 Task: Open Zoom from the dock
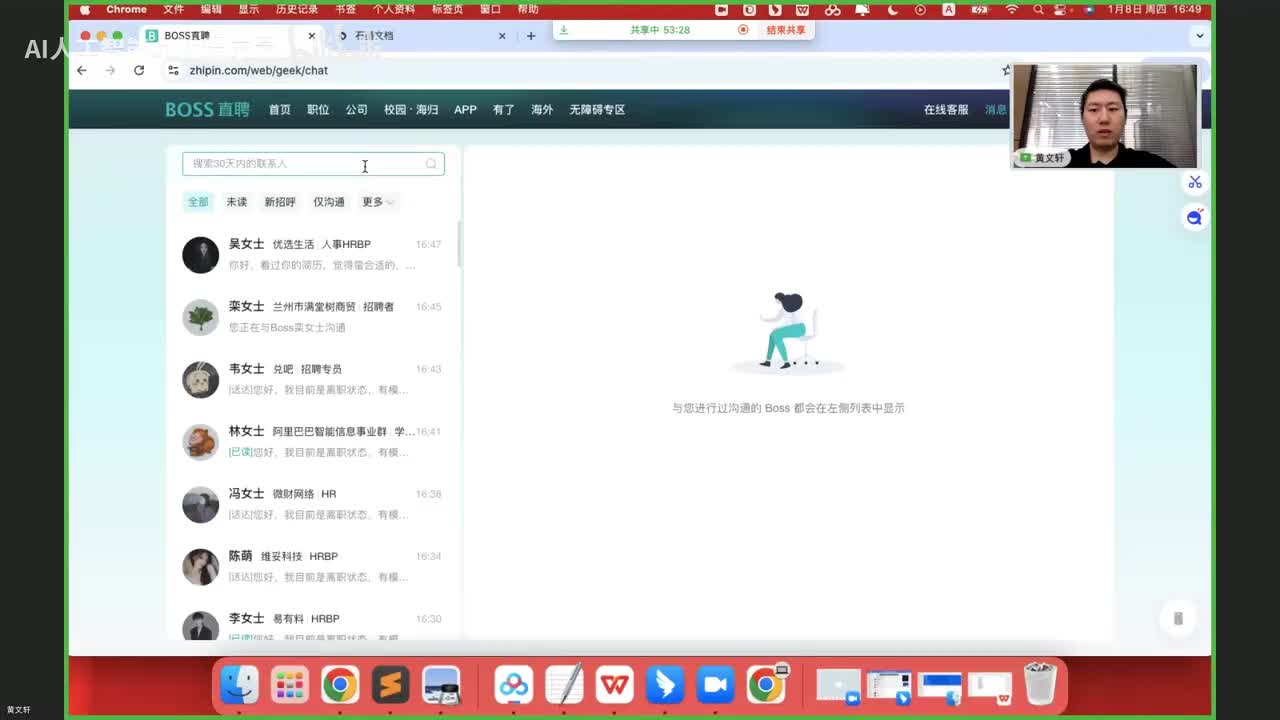[x=715, y=685]
